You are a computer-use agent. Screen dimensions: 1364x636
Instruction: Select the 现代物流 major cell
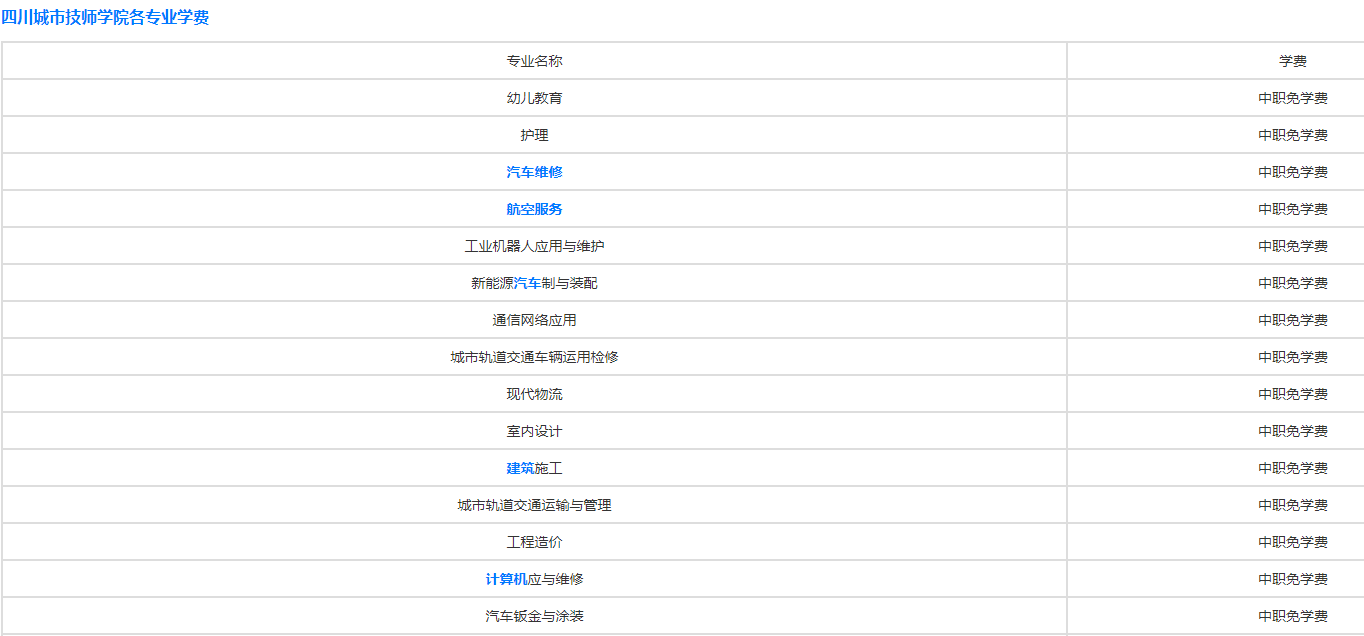(x=534, y=394)
